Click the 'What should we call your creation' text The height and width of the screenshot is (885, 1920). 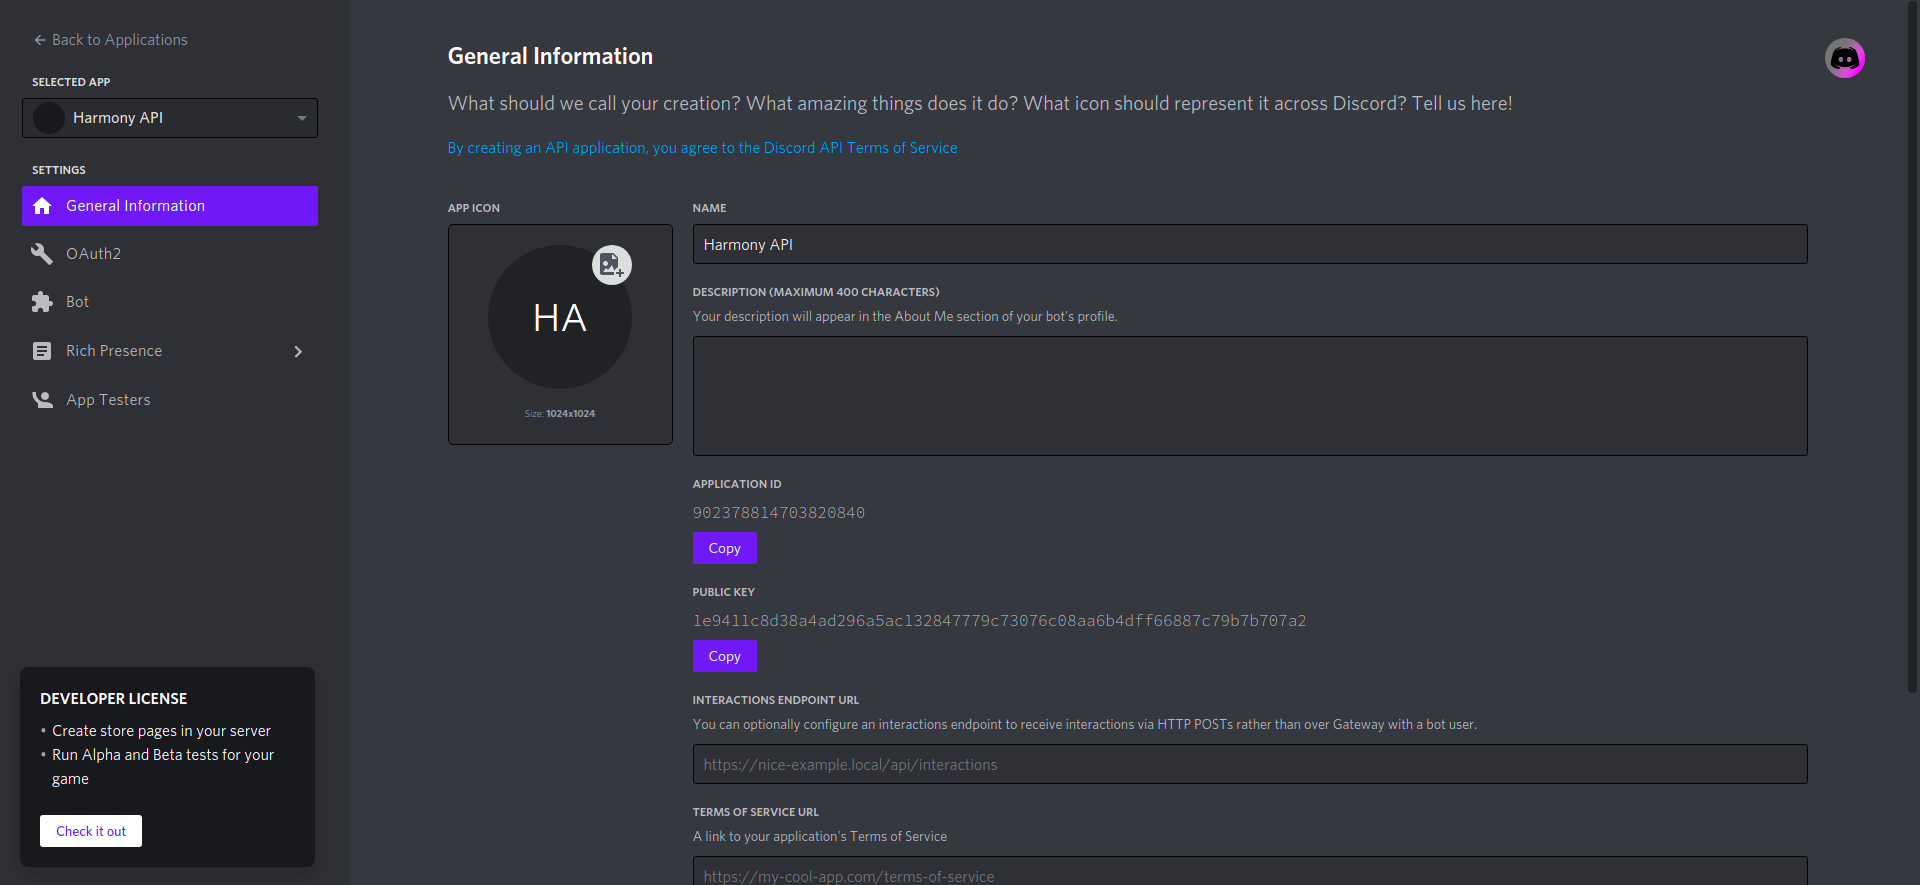coord(980,104)
